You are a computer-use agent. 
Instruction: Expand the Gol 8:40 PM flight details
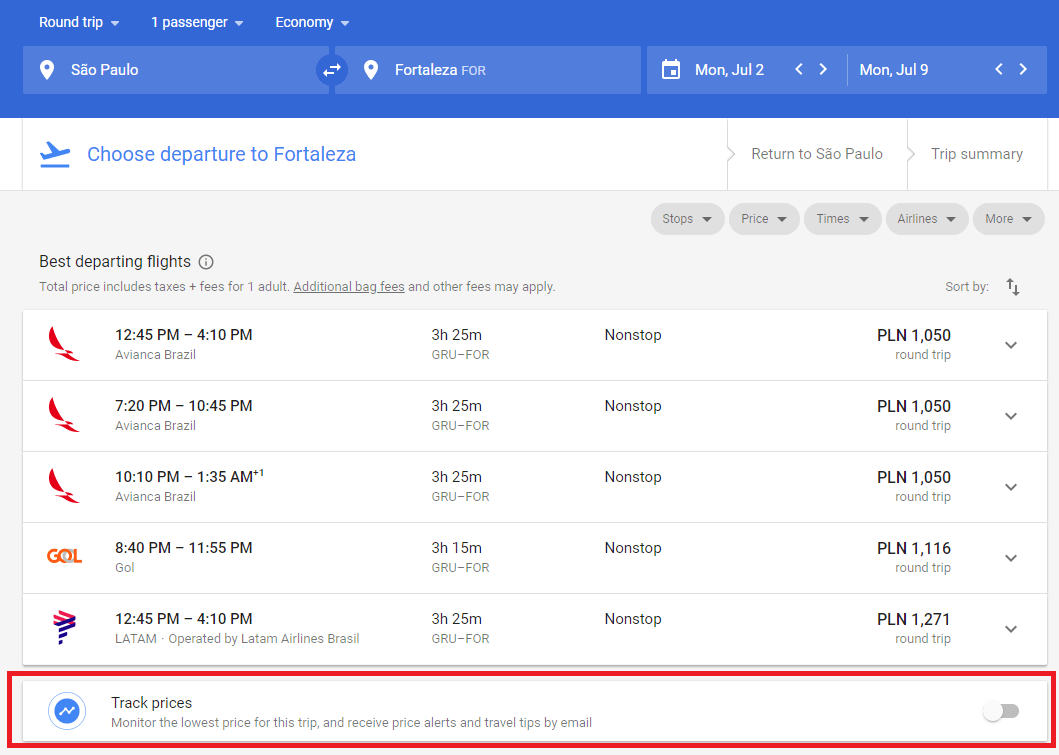1011,558
